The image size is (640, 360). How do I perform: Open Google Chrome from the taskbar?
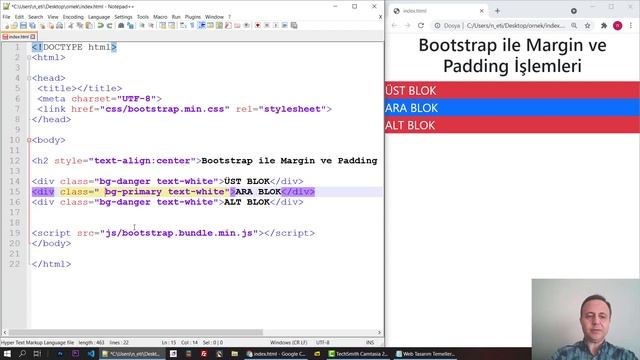(276, 354)
